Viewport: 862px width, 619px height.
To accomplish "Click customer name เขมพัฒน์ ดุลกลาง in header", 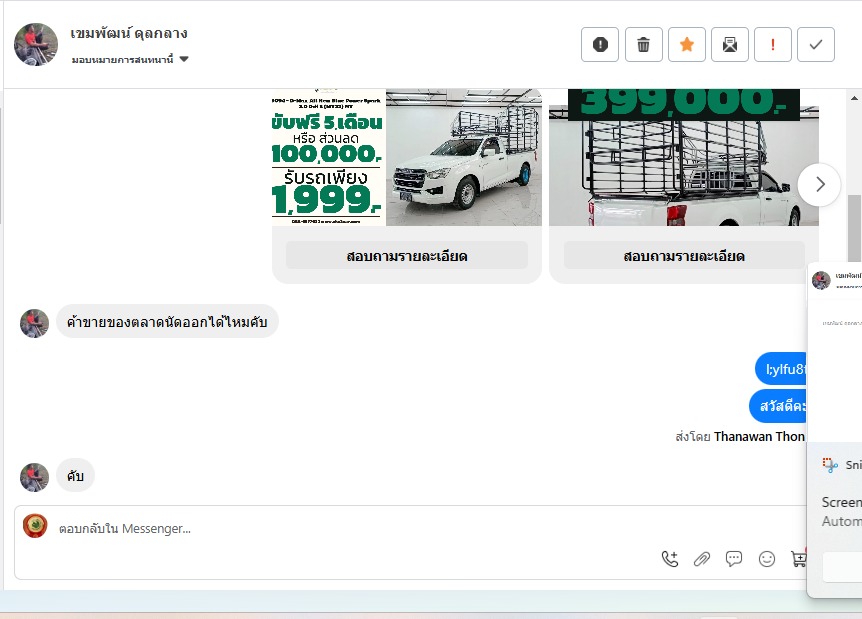I will [129, 34].
